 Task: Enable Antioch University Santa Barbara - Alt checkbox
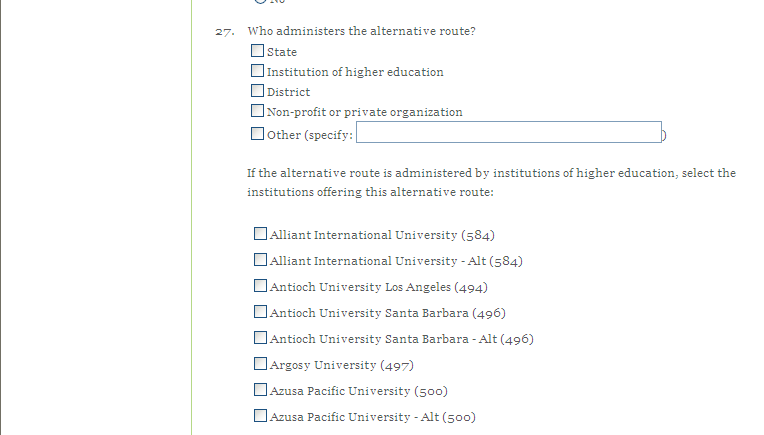coord(261,338)
